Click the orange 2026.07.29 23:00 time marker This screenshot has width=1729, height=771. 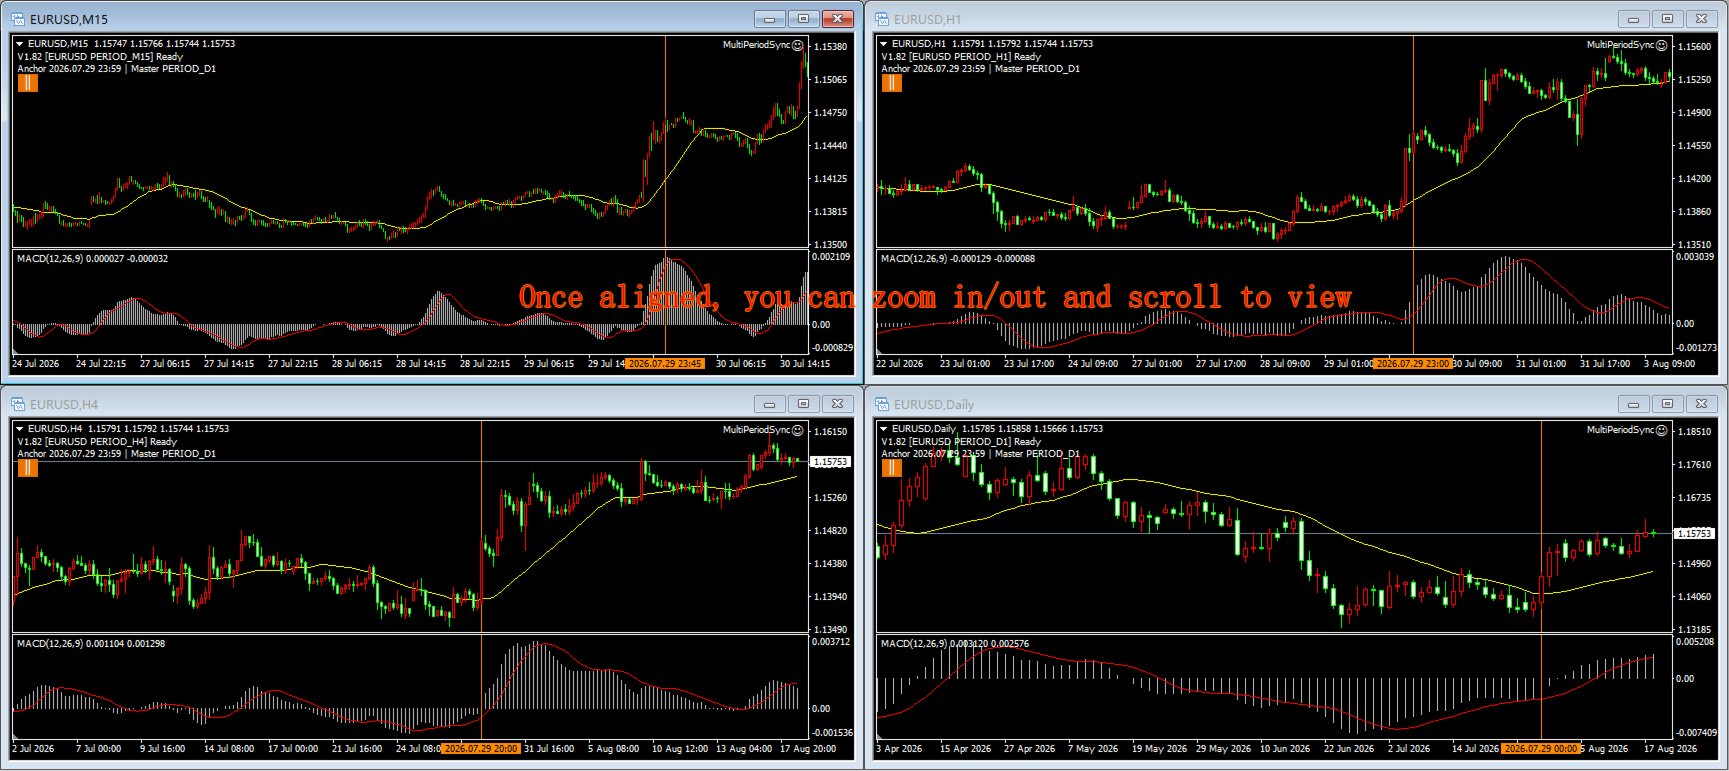pyautogui.click(x=1413, y=364)
